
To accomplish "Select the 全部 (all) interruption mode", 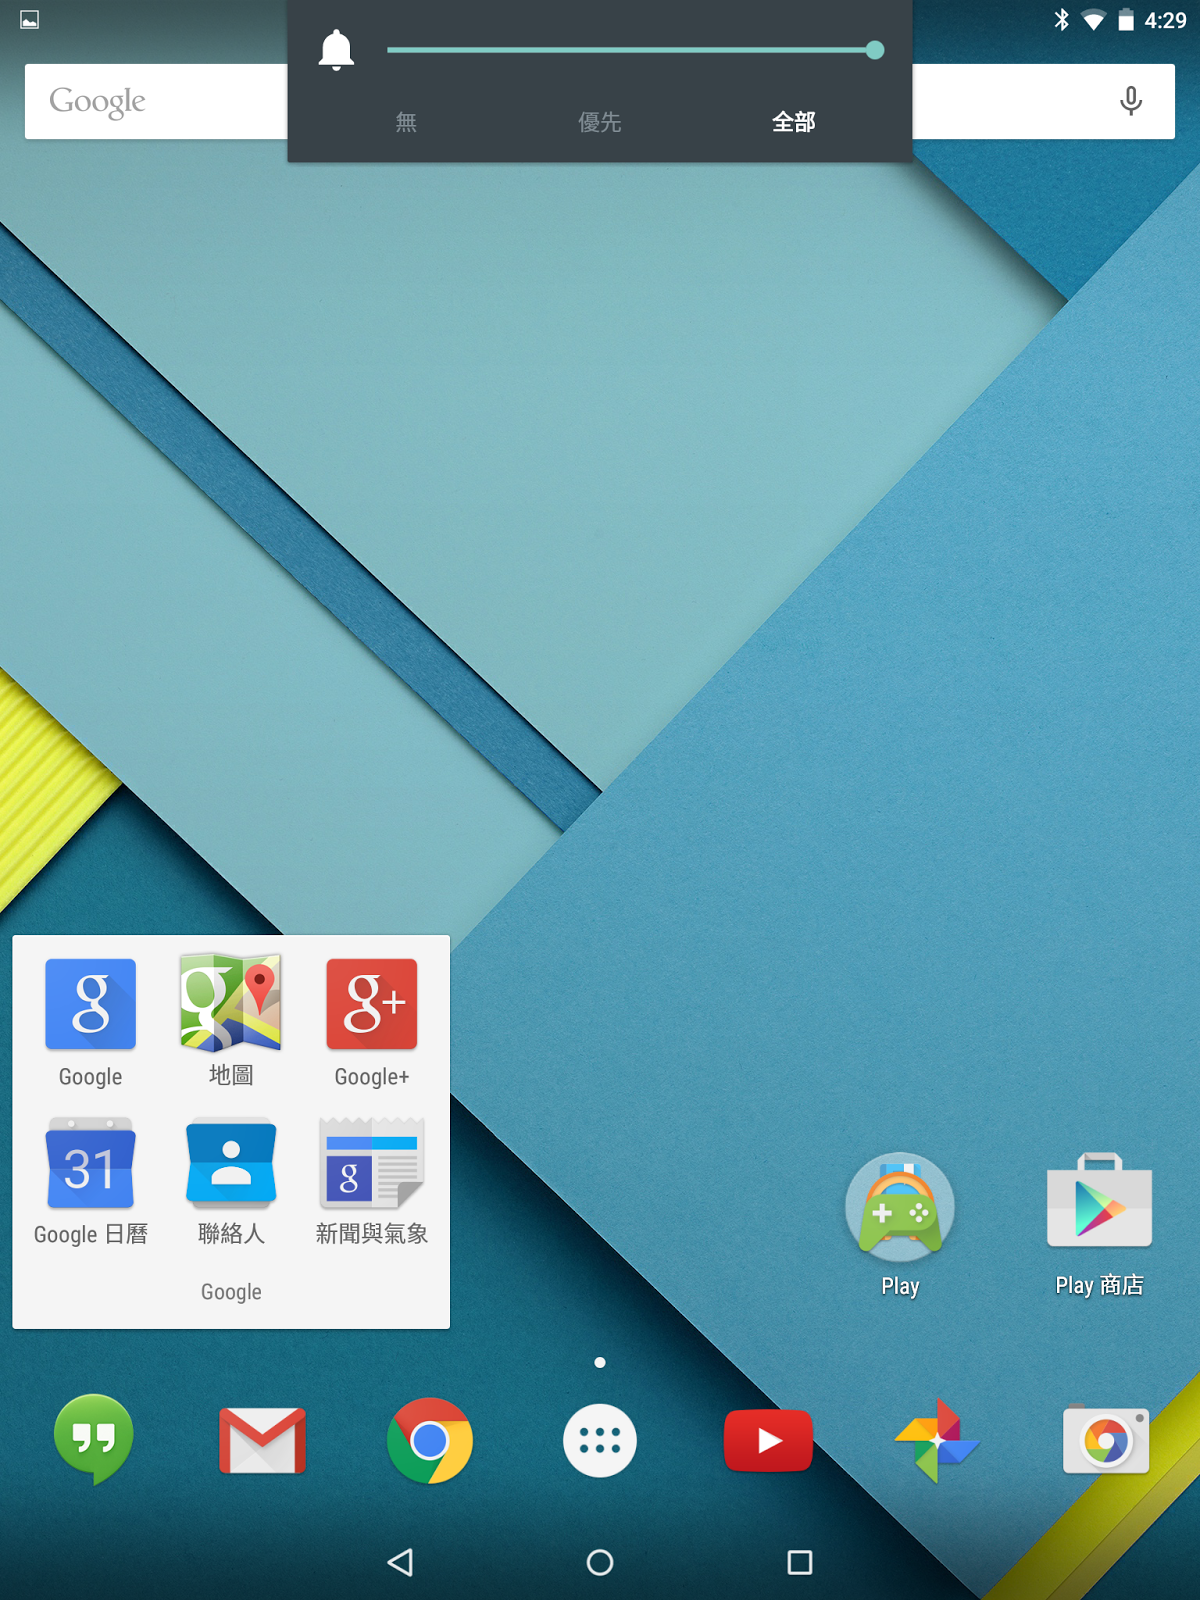I will pyautogui.click(x=794, y=122).
